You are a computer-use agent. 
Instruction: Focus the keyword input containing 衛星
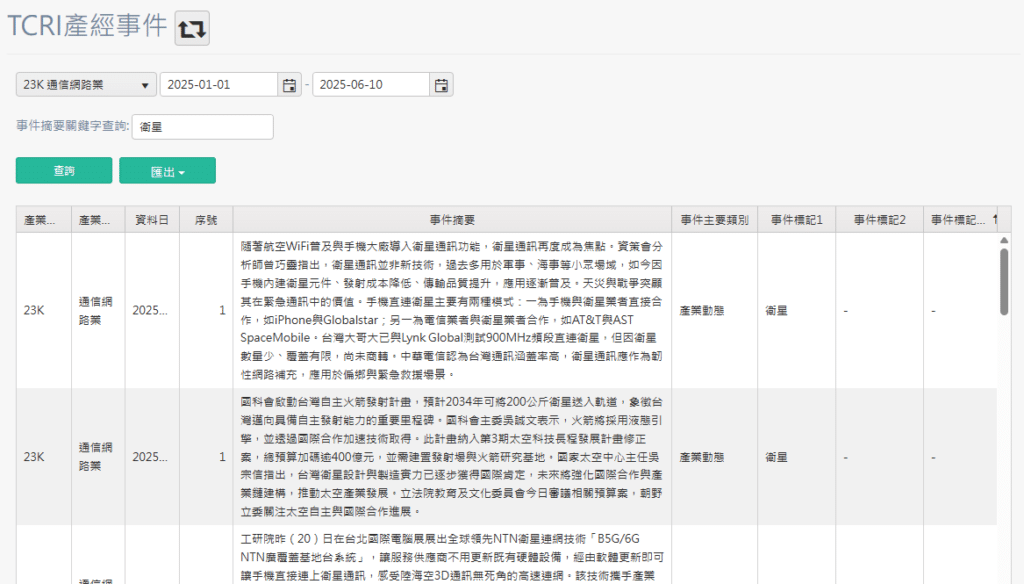[202, 127]
